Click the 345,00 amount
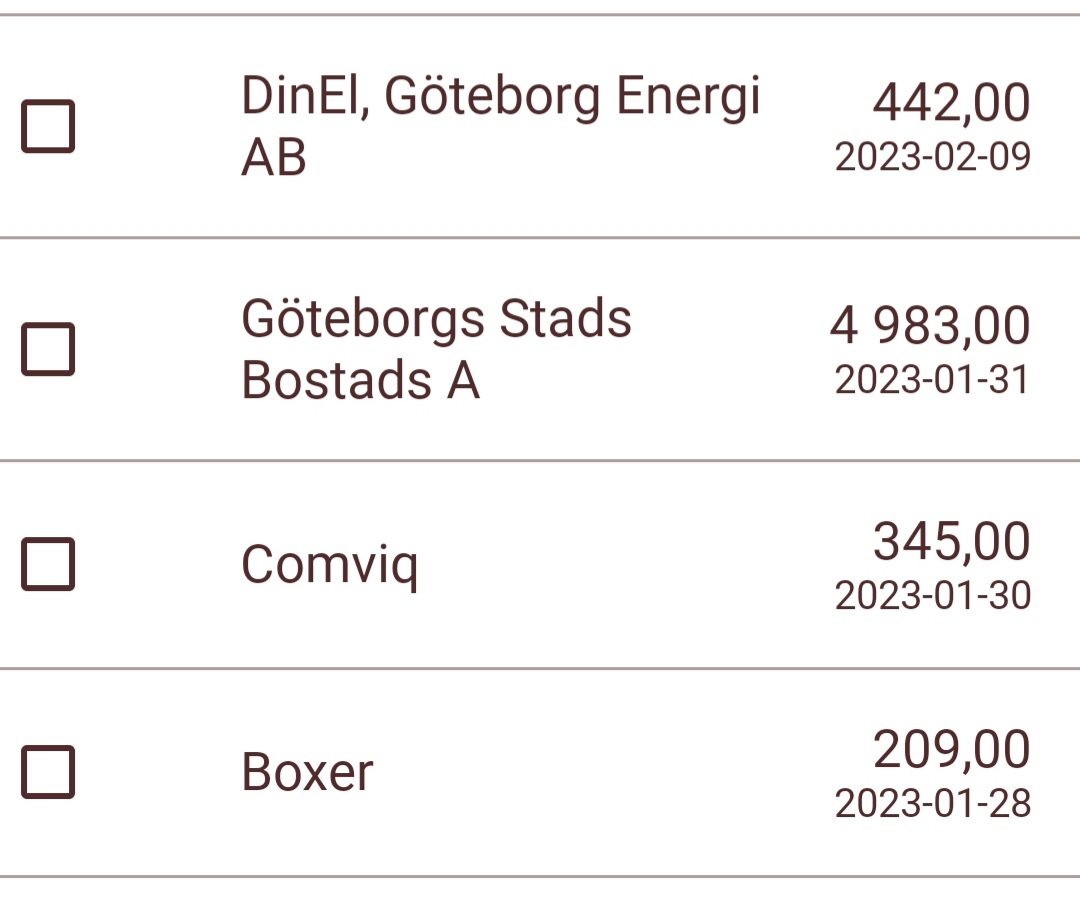The height and width of the screenshot is (902, 1080). pyautogui.click(x=951, y=541)
